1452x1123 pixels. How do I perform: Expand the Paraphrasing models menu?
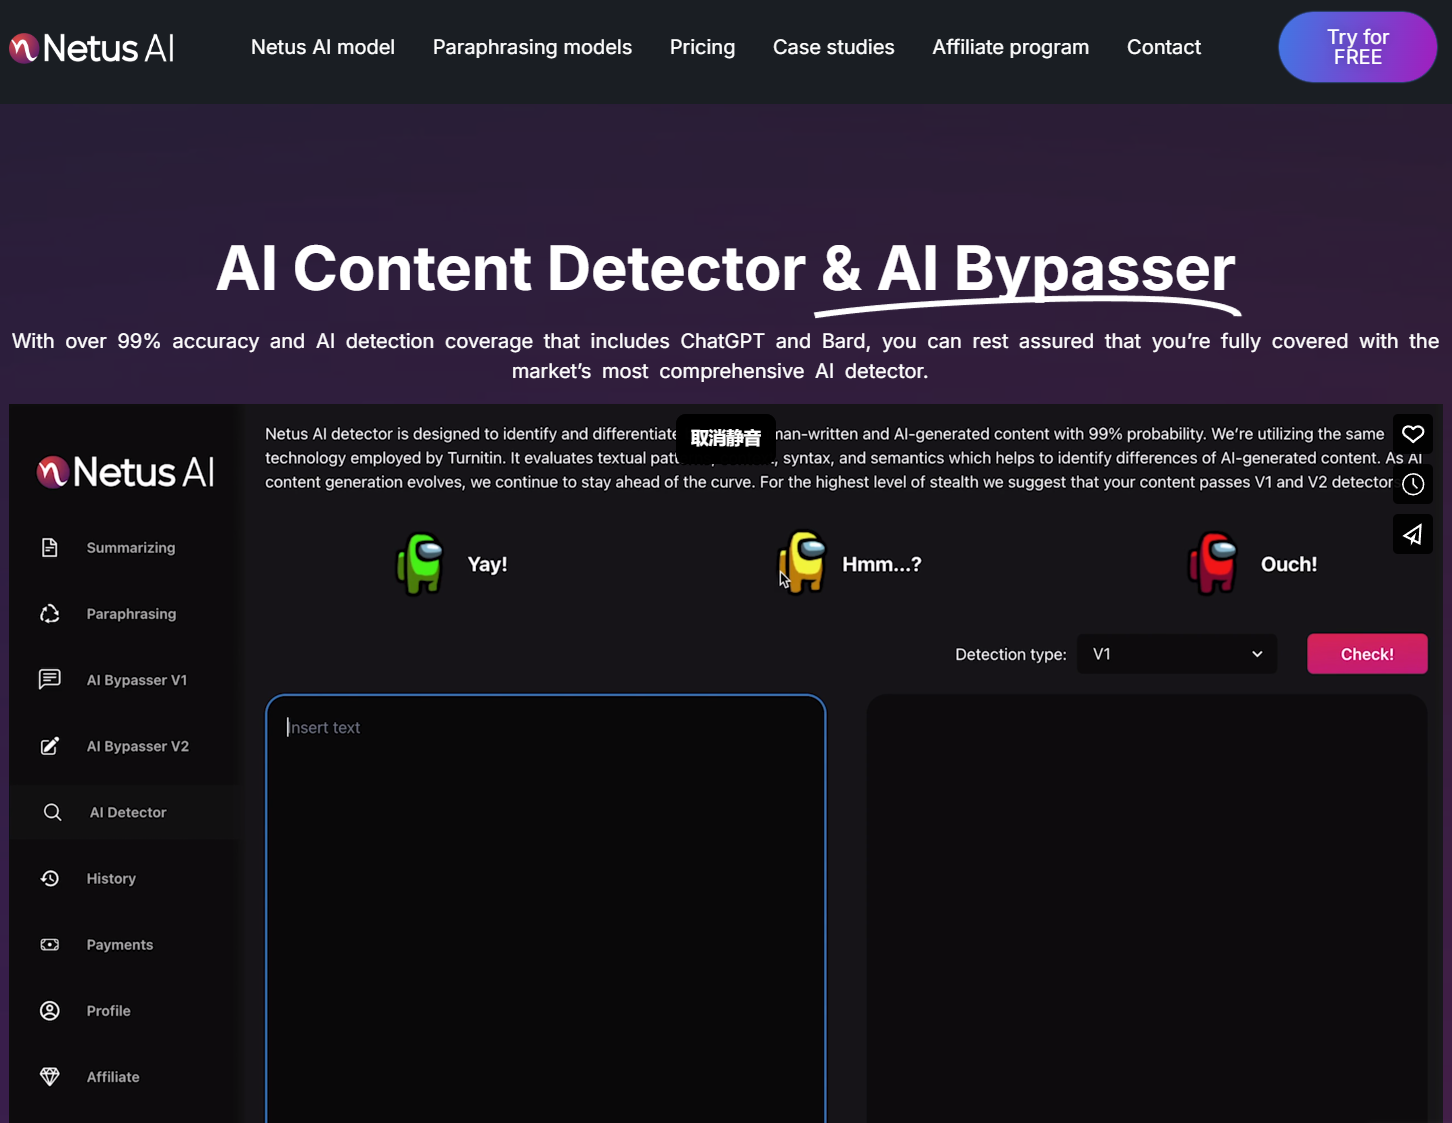click(x=532, y=47)
